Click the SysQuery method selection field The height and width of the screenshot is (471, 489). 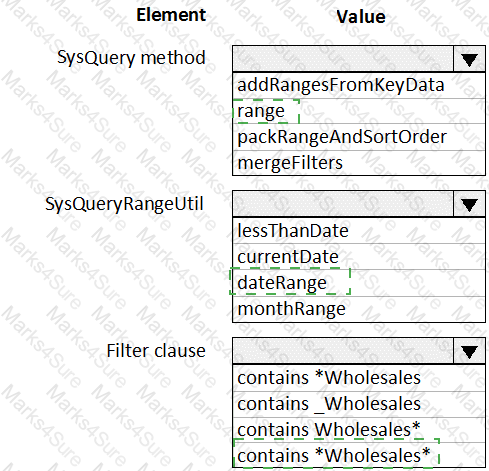tap(343, 59)
